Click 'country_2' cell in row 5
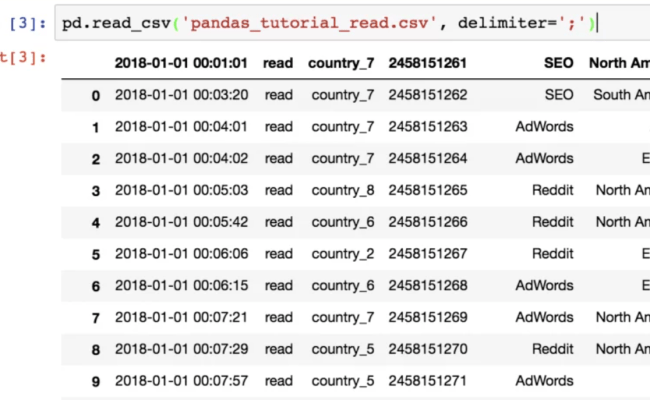The width and height of the screenshot is (650, 400). [x=343, y=254]
